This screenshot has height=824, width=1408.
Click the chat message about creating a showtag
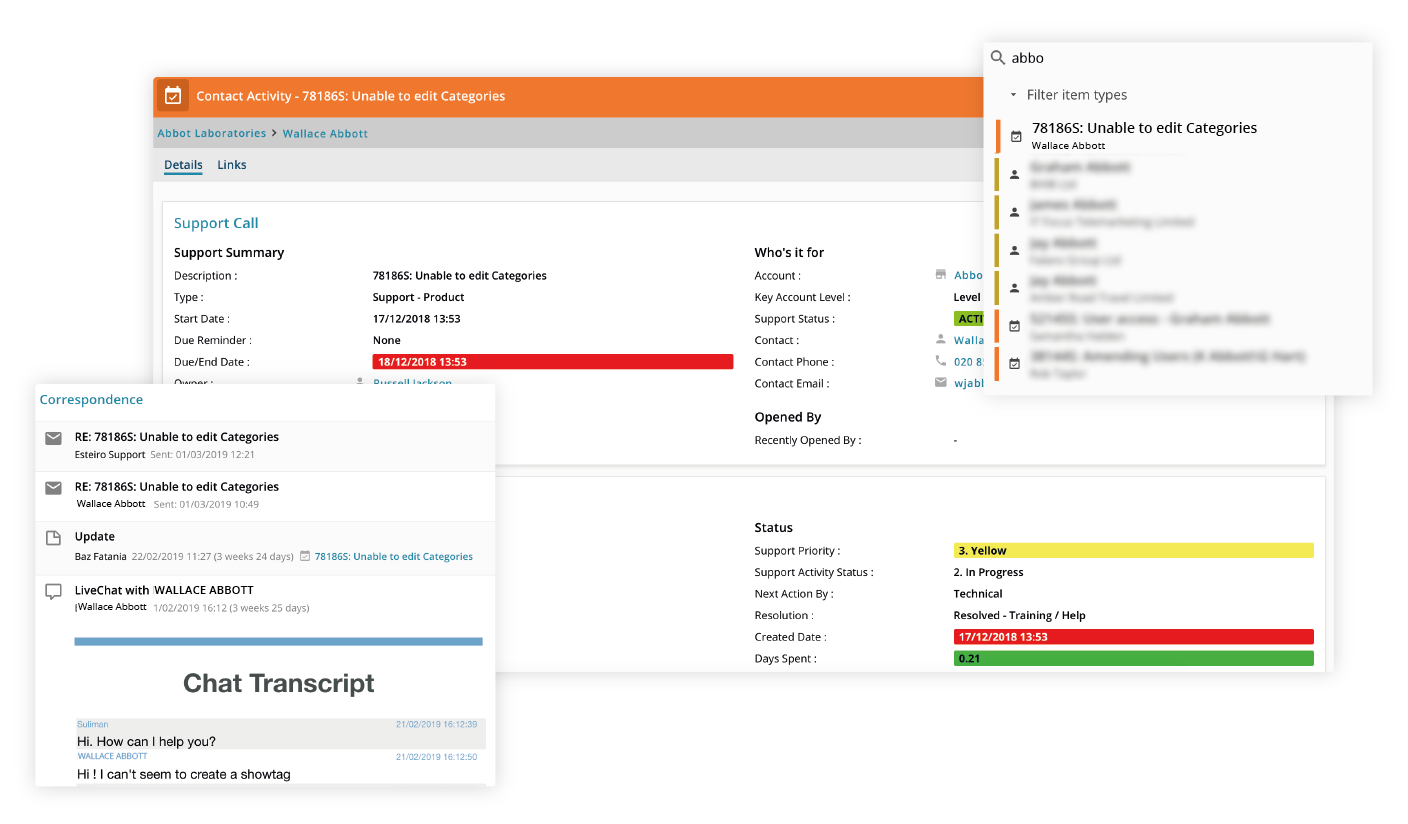(184, 774)
